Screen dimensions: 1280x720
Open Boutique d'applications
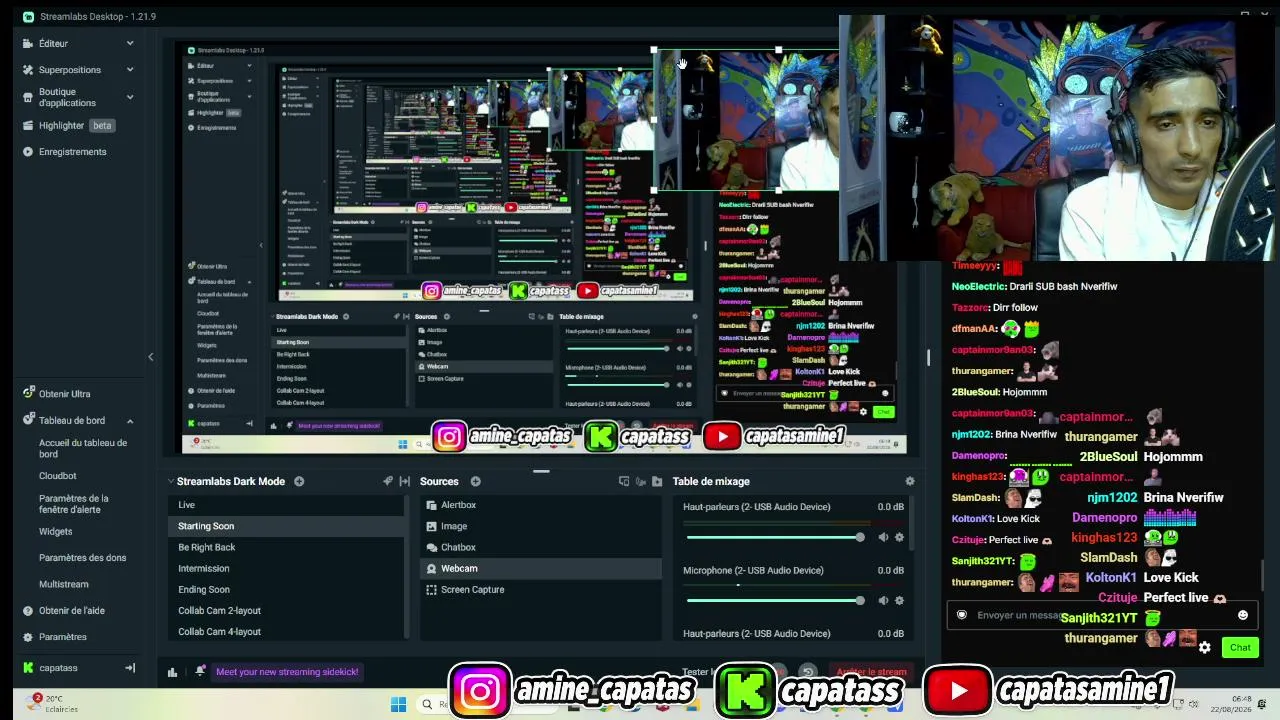click(67, 97)
